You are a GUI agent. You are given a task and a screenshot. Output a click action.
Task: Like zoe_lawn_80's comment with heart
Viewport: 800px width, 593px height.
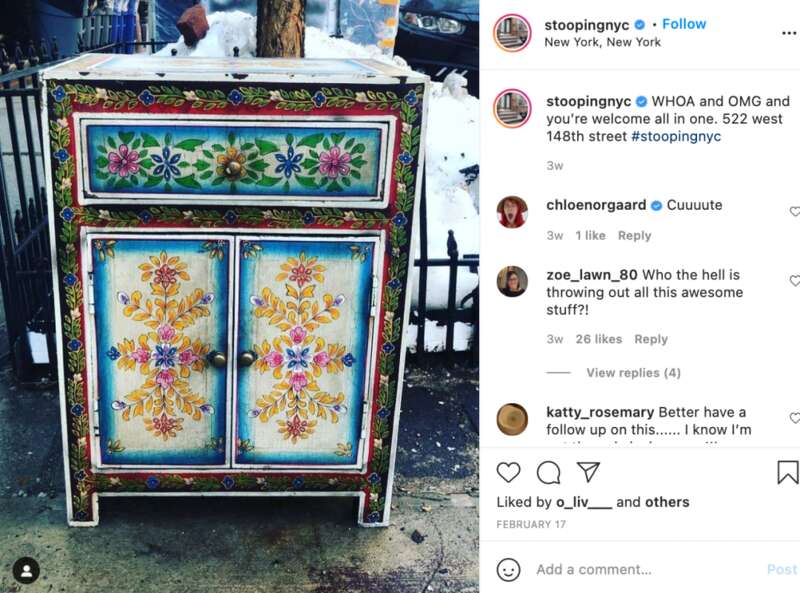click(795, 281)
